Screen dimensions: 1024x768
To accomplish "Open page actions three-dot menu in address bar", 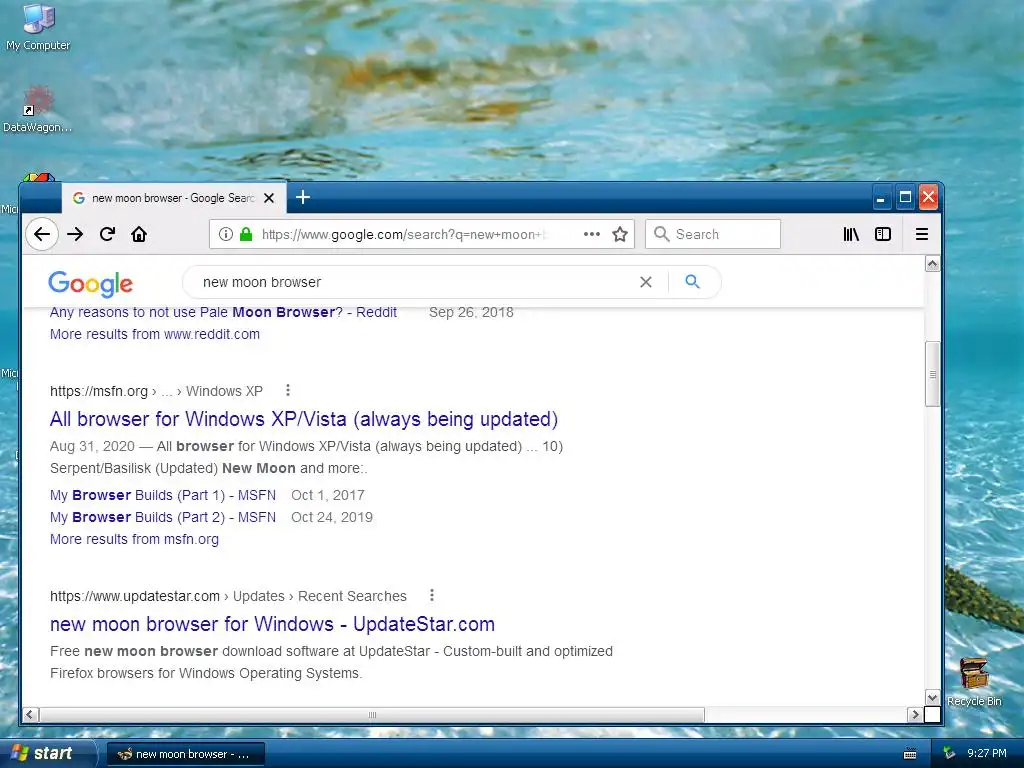I will click(x=592, y=234).
